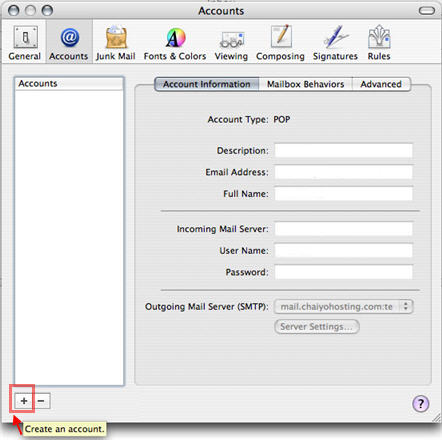Click the plus button to create account

point(24,401)
